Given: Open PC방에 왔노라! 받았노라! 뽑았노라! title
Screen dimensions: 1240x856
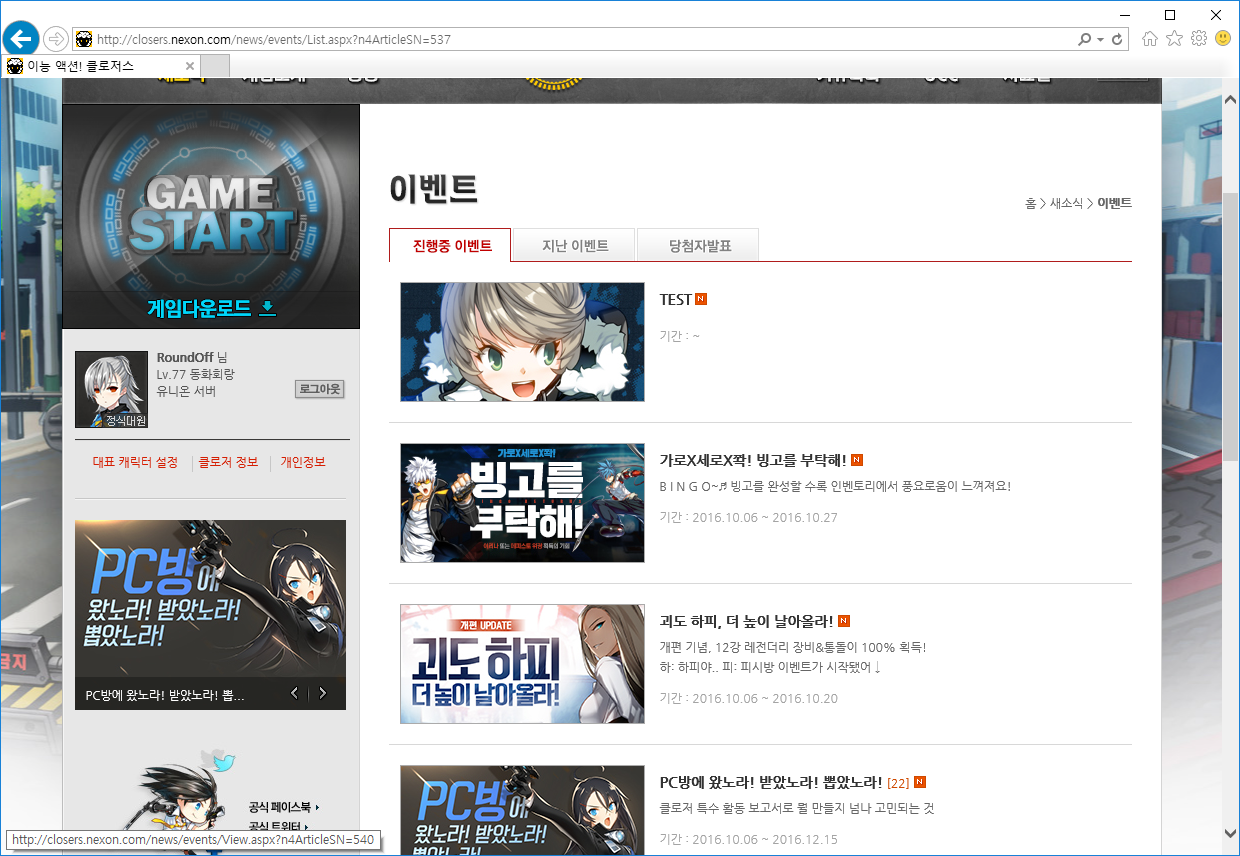Looking at the screenshot, I should pyautogui.click(x=771, y=782).
